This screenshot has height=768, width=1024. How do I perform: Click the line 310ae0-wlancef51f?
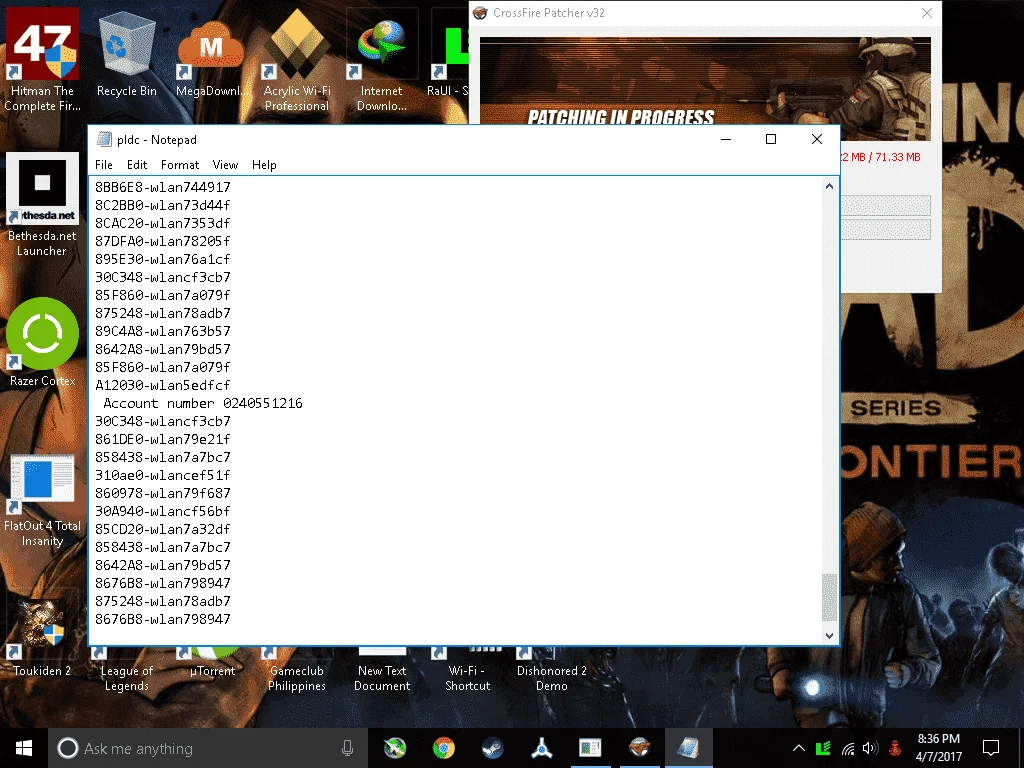pyautogui.click(x=163, y=475)
